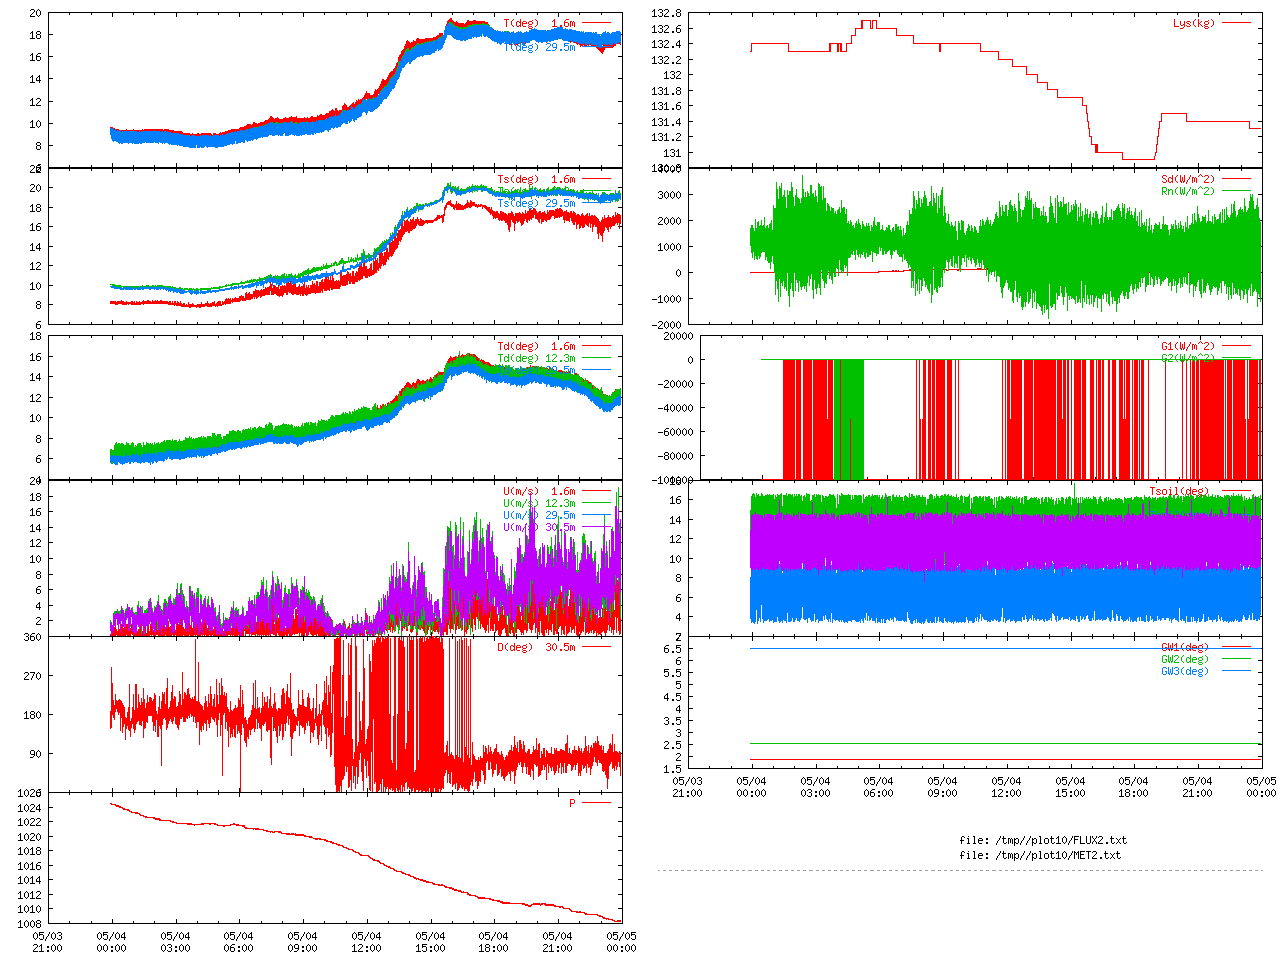Viewport: 1280px width, 960px height.
Task: Select the GW3(deg) legend entry
Action: click(x=1184, y=671)
